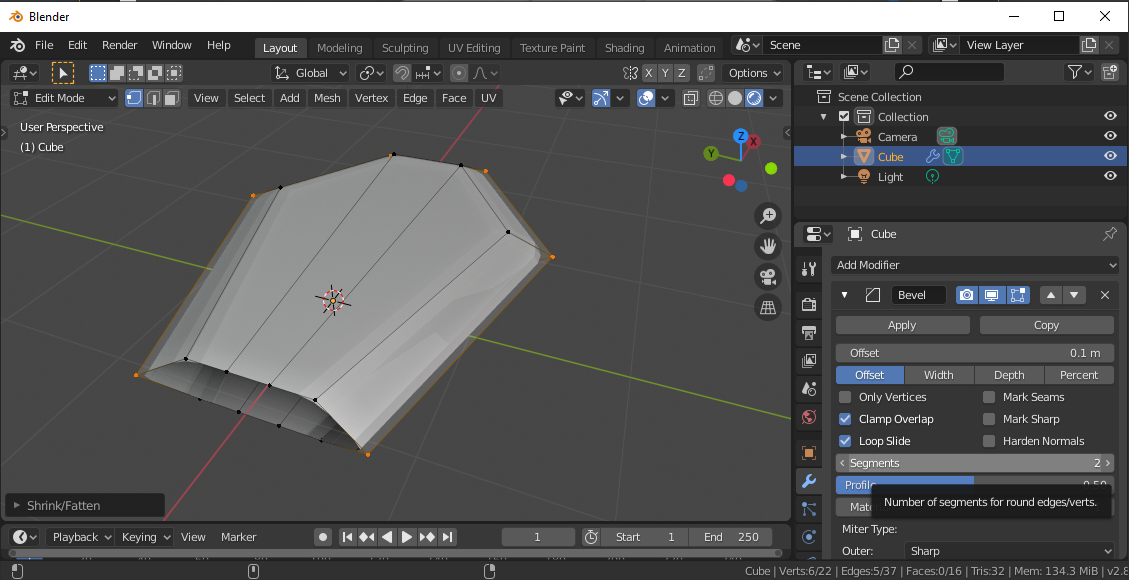Image resolution: width=1129 pixels, height=580 pixels.
Task: Open the Add Modifier dropdown
Action: (974, 265)
